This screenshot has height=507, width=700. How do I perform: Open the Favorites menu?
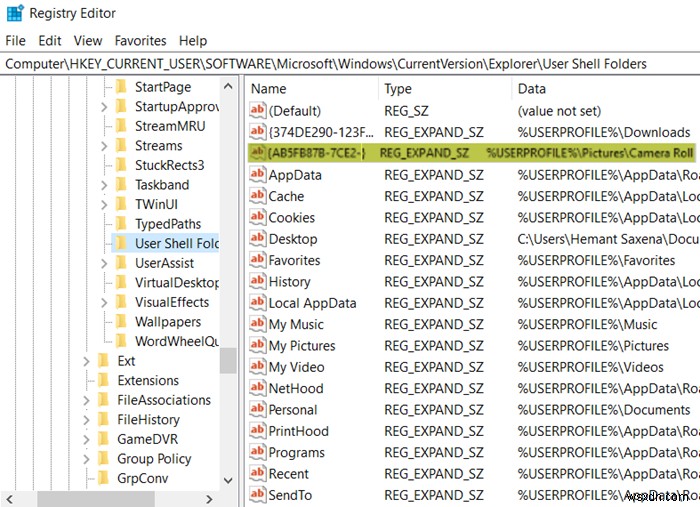140,41
